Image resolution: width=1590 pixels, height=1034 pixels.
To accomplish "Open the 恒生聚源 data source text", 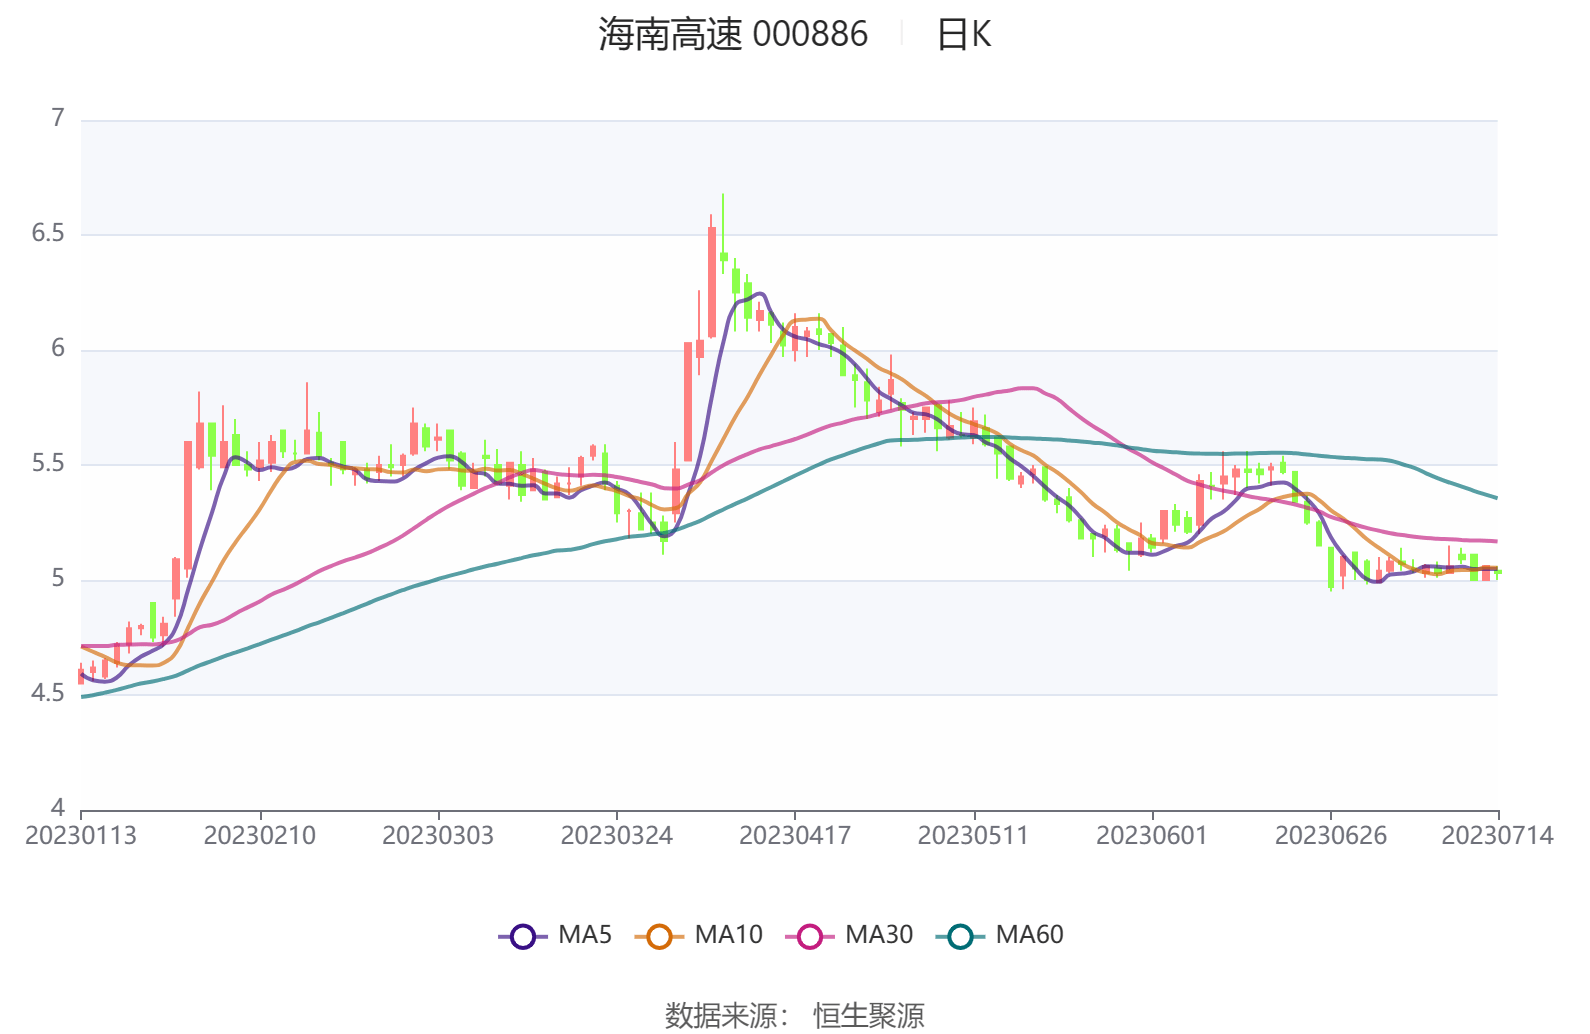I will [868, 1015].
